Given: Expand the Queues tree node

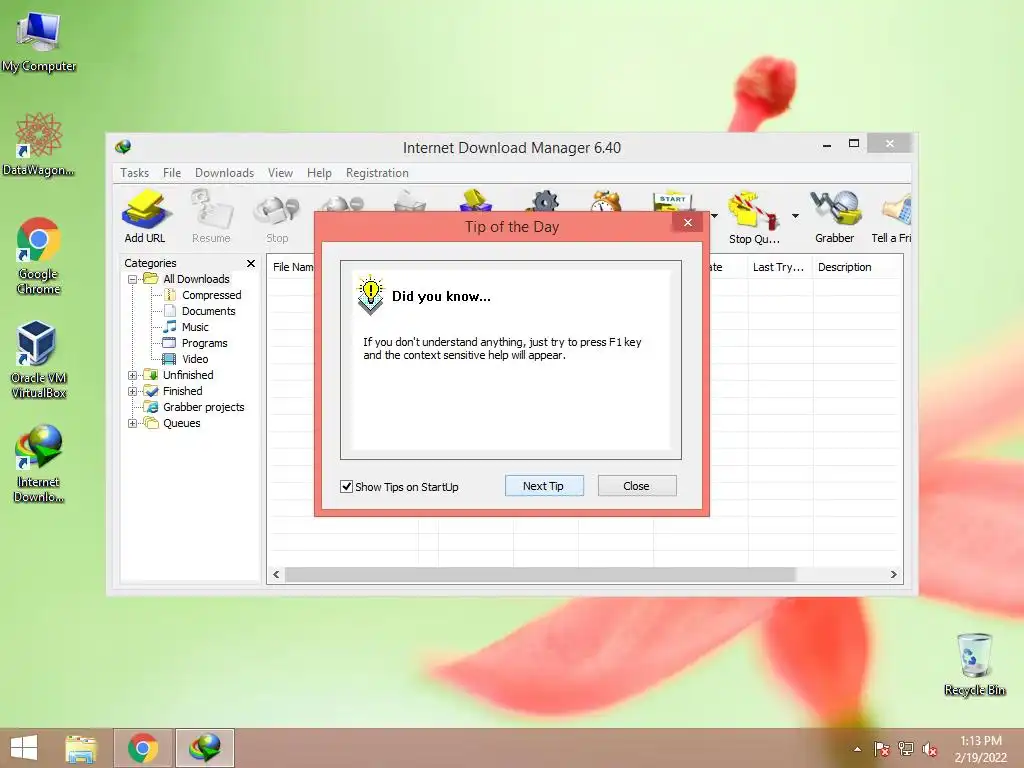Looking at the screenshot, I should pyautogui.click(x=133, y=423).
